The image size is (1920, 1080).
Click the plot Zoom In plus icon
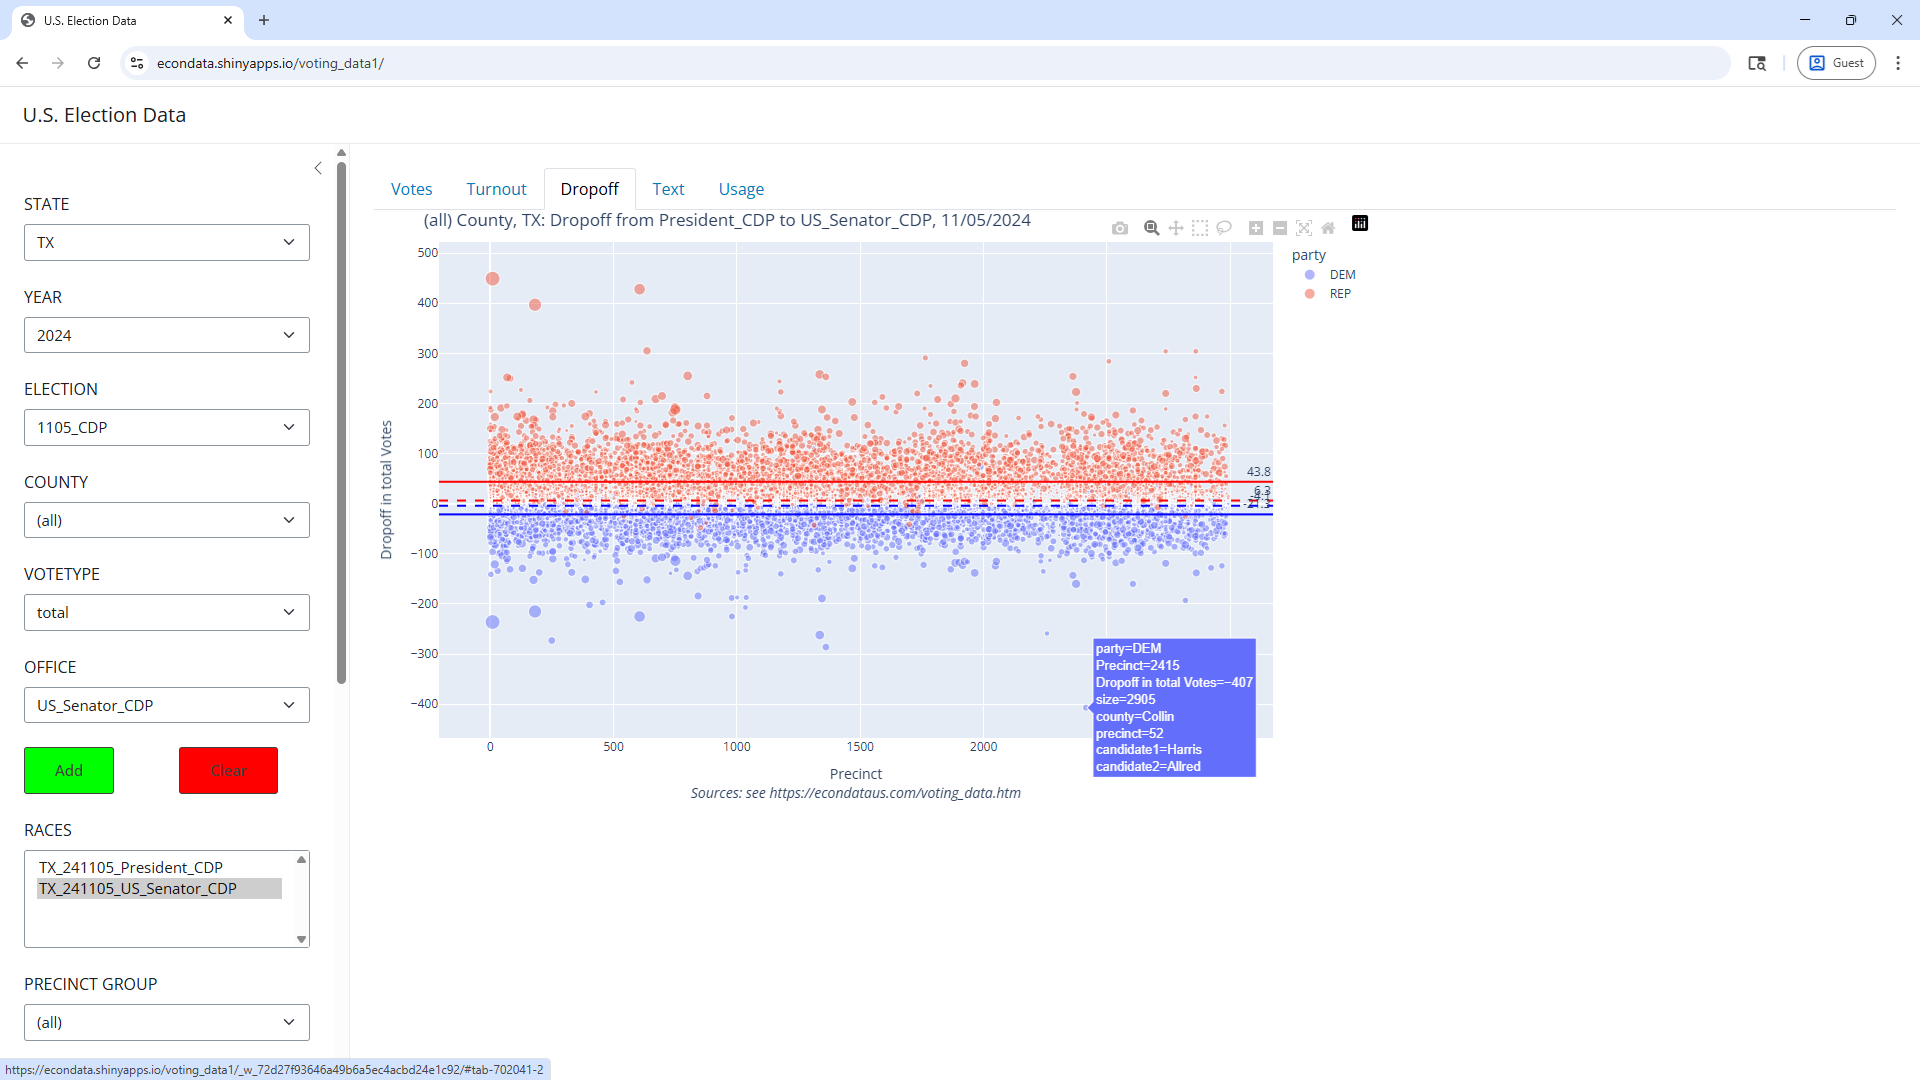point(1256,228)
